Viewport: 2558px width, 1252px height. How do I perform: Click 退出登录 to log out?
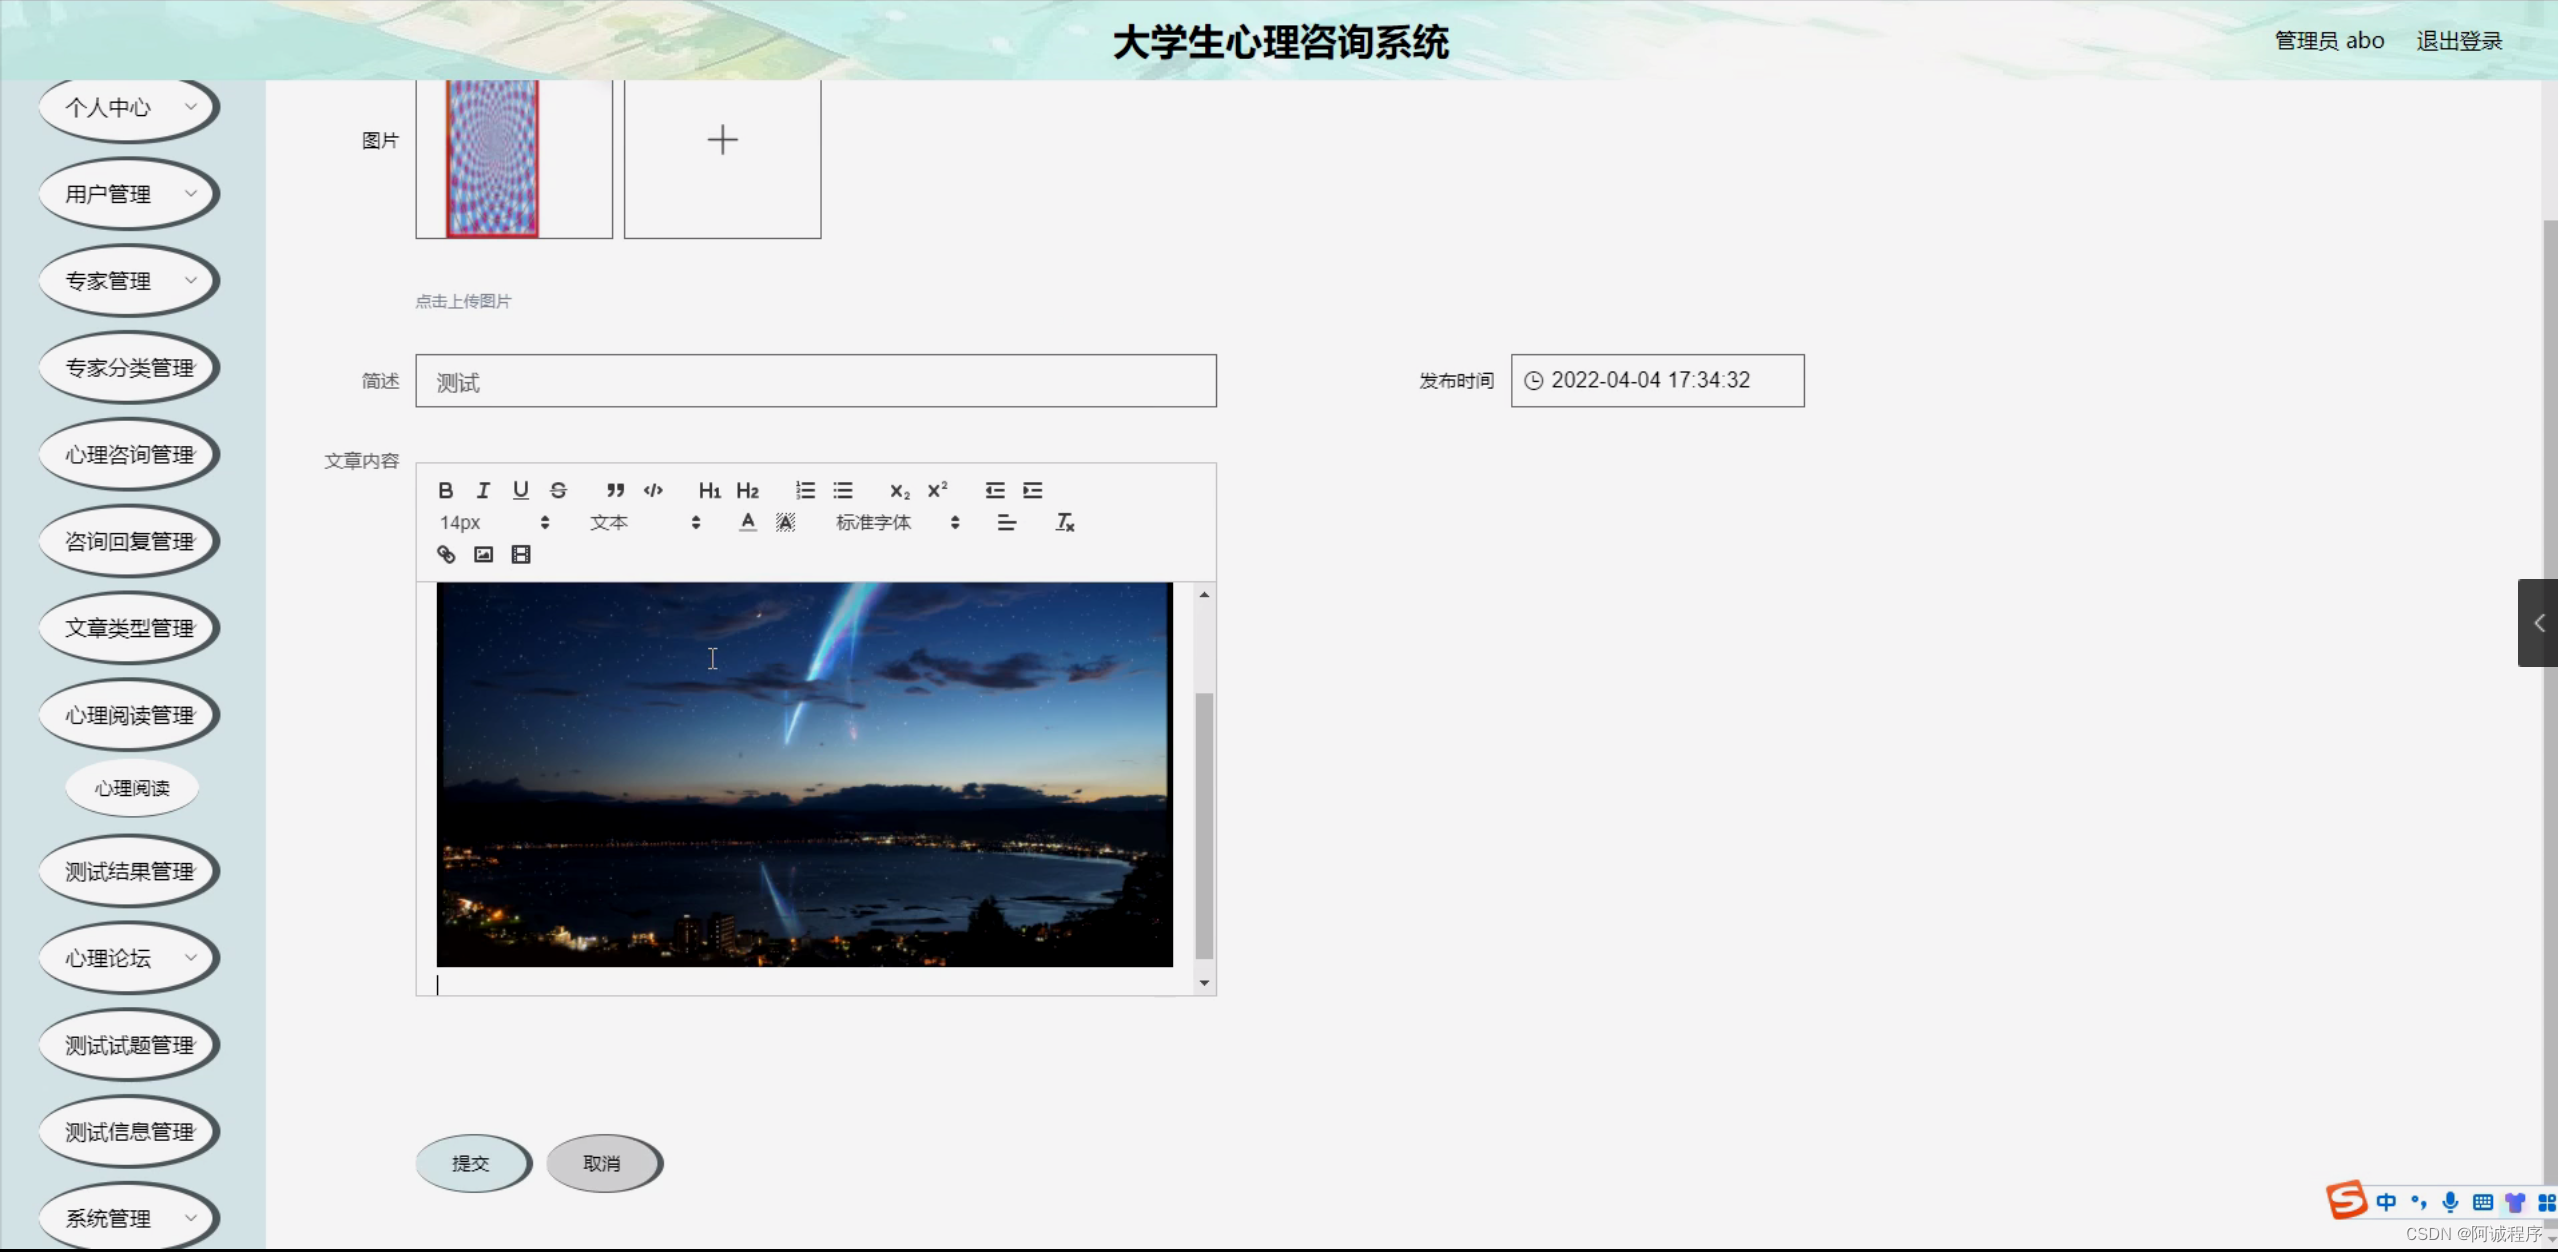[x=2459, y=41]
